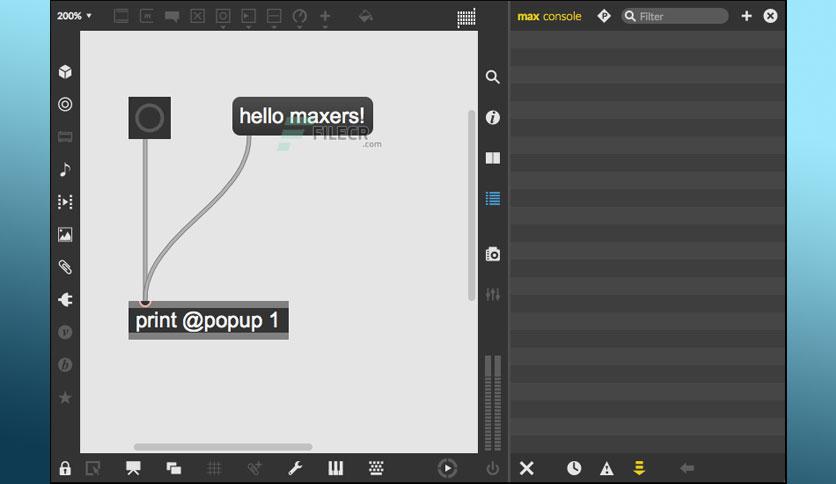
Task: Open the images browser in left sidebar
Action: point(65,235)
